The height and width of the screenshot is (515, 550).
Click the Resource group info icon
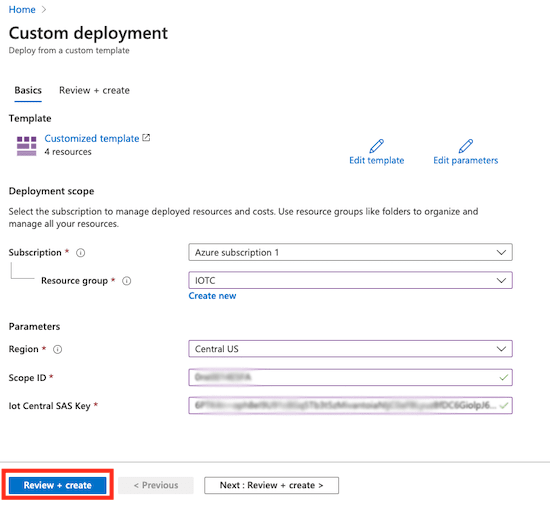coord(127,281)
